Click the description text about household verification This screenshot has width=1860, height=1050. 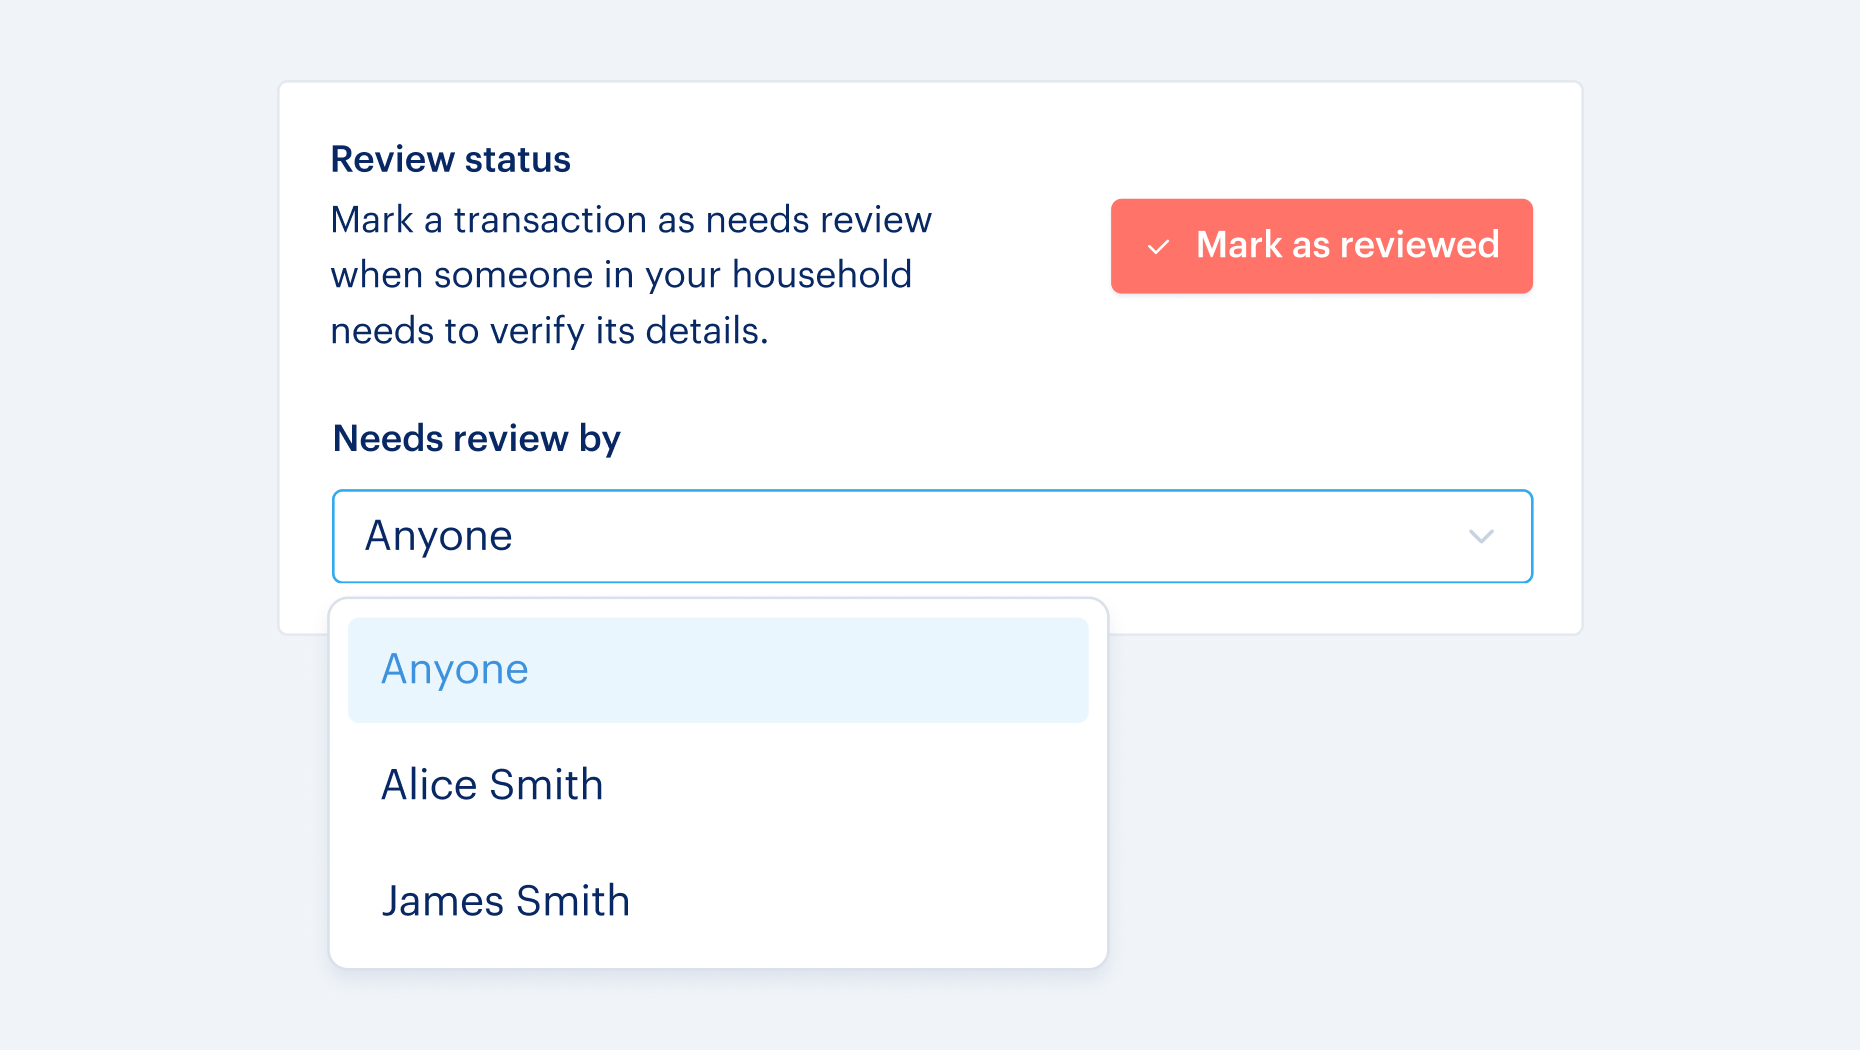click(631, 275)
